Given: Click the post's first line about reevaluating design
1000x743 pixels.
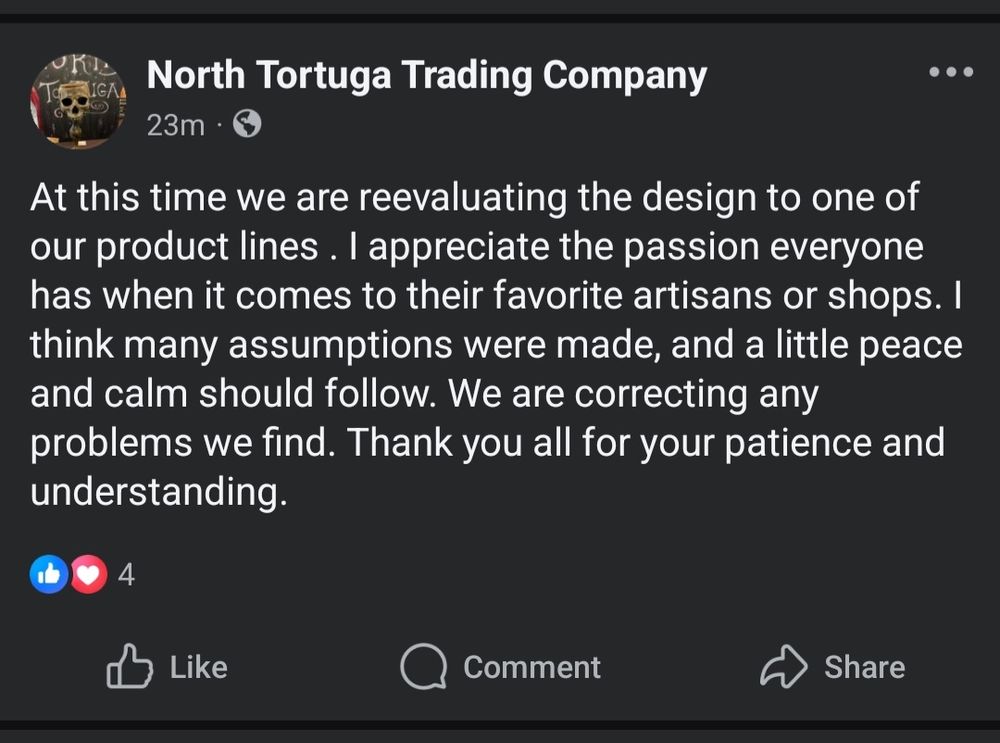Looking at the screenshot, I should (x=474, y=197).
